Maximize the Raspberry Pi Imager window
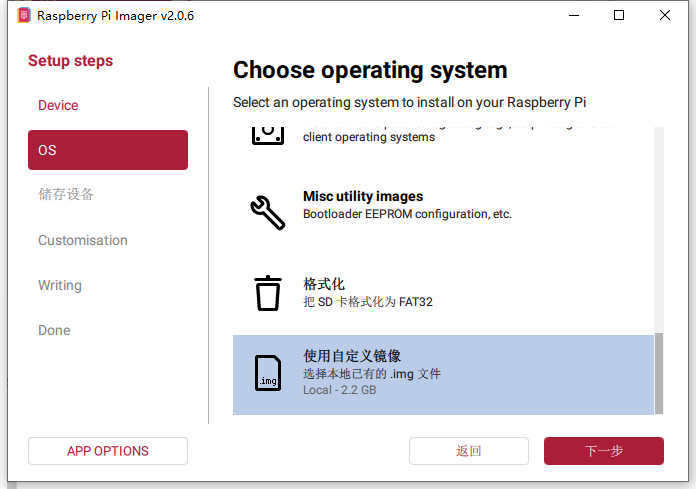The image size is (696, 489). [619, 15]
